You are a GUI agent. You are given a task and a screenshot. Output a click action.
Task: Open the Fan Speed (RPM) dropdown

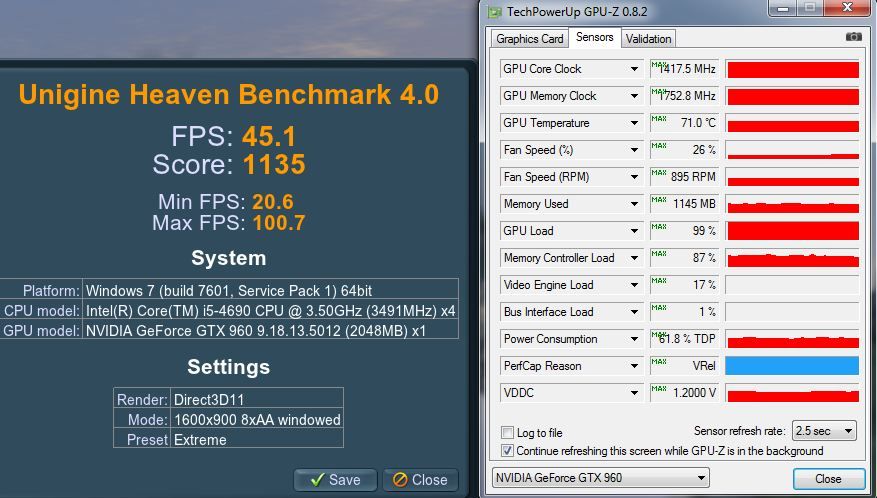point(634,177)
